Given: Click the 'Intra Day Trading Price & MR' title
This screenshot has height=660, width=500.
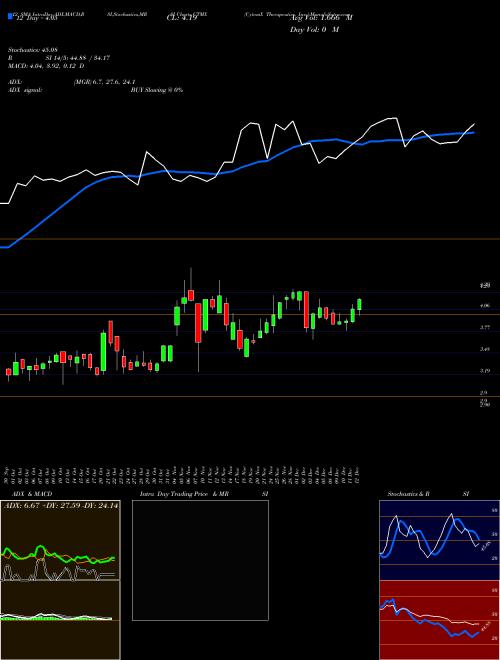Looking at the screenshot, I should coord(184,494).
